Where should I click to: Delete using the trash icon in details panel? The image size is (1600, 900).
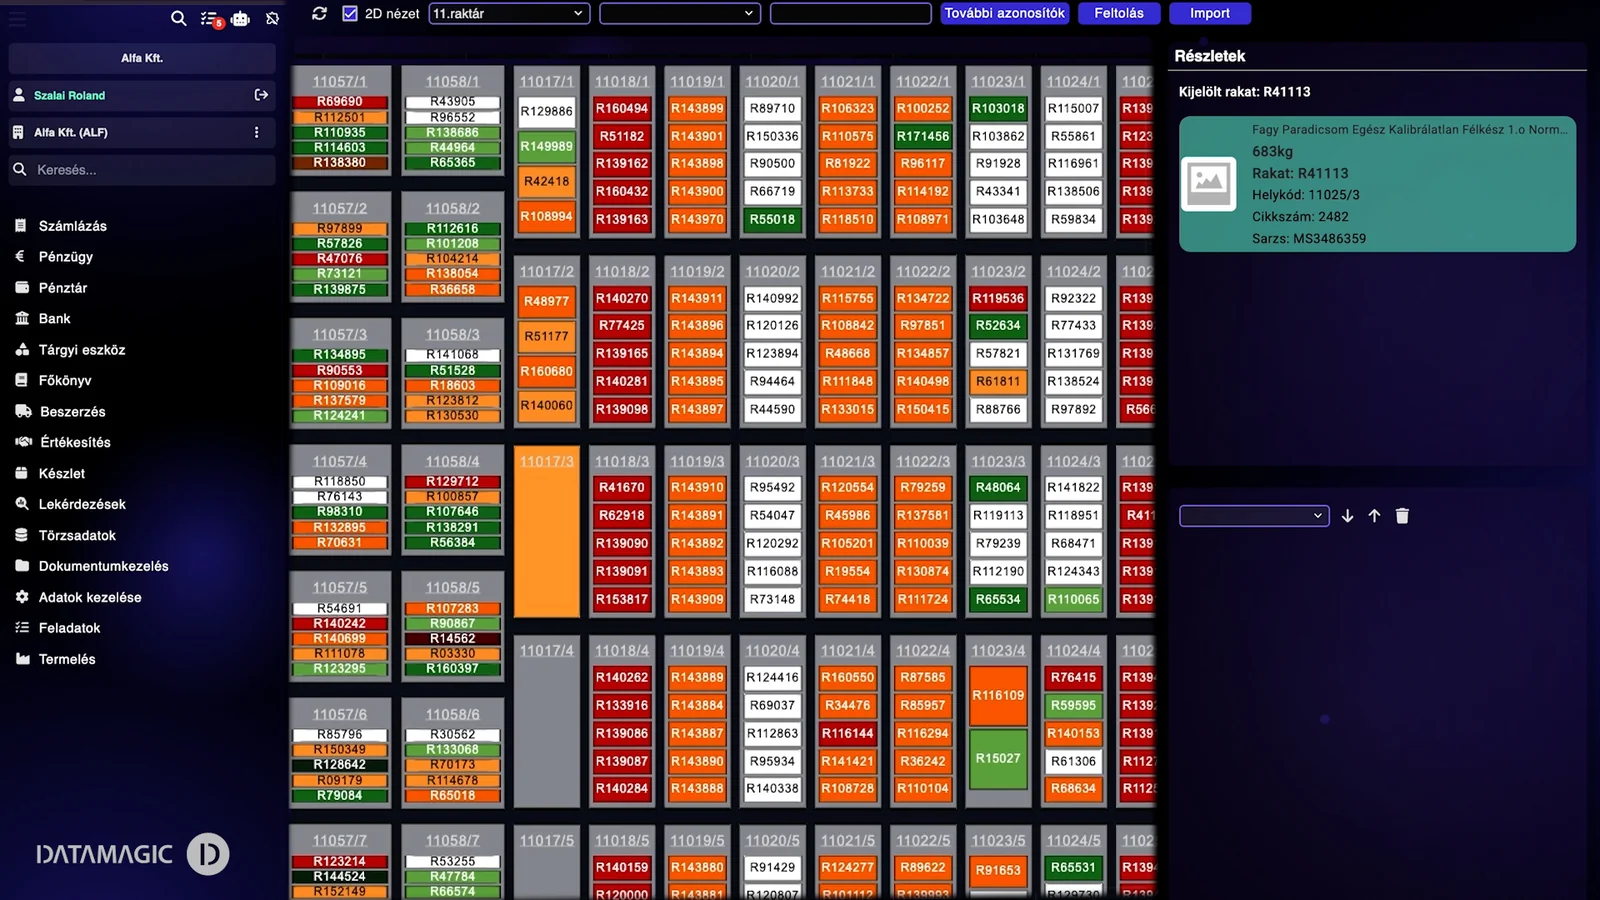(x=1402, y=516)
